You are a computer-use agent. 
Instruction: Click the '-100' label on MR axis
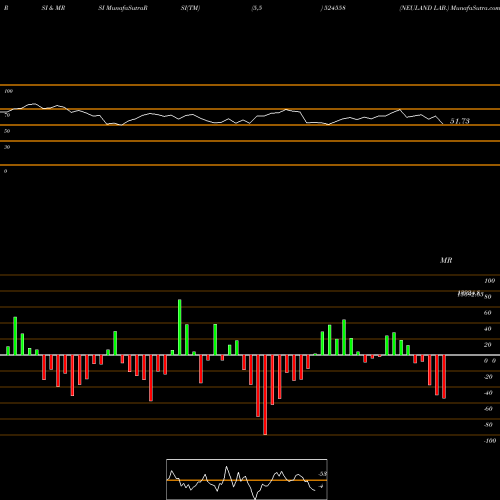point(489,441)
